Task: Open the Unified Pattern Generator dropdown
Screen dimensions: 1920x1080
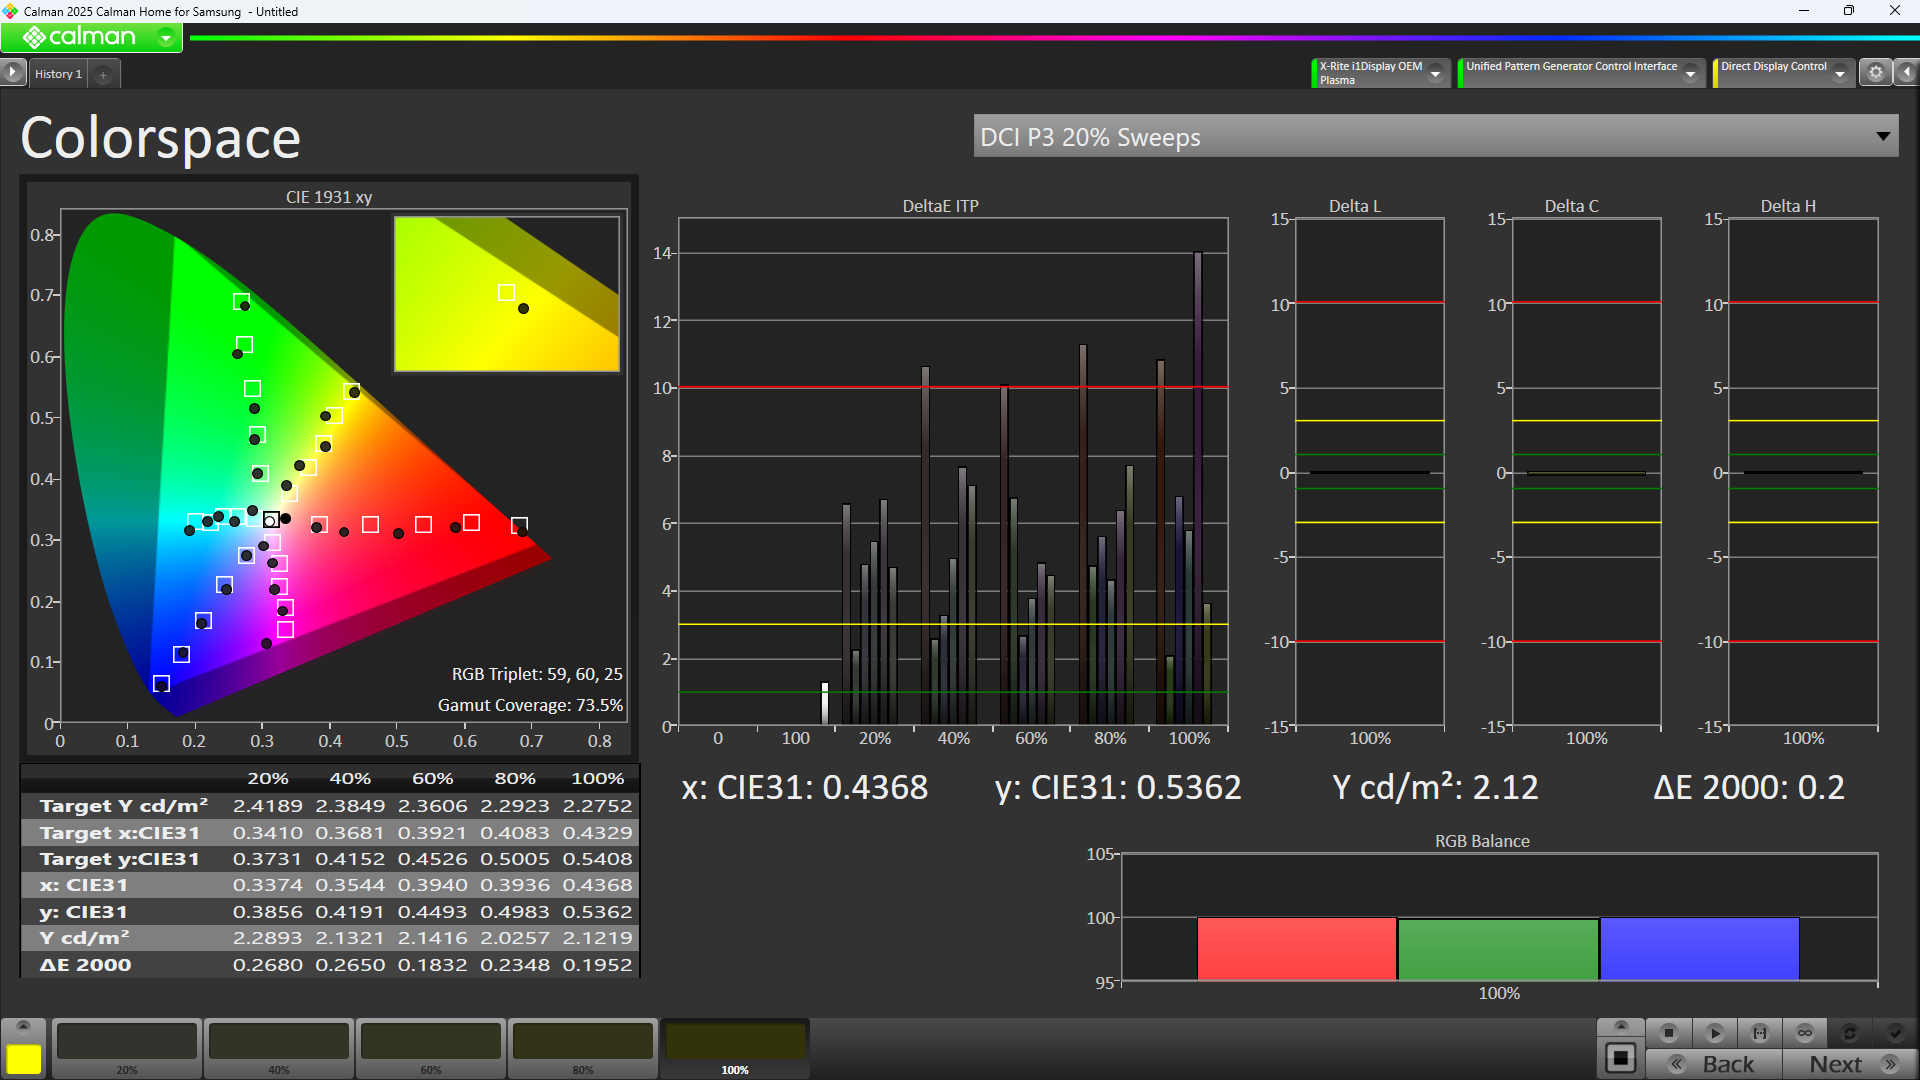Action: [x=1690, y=74]
